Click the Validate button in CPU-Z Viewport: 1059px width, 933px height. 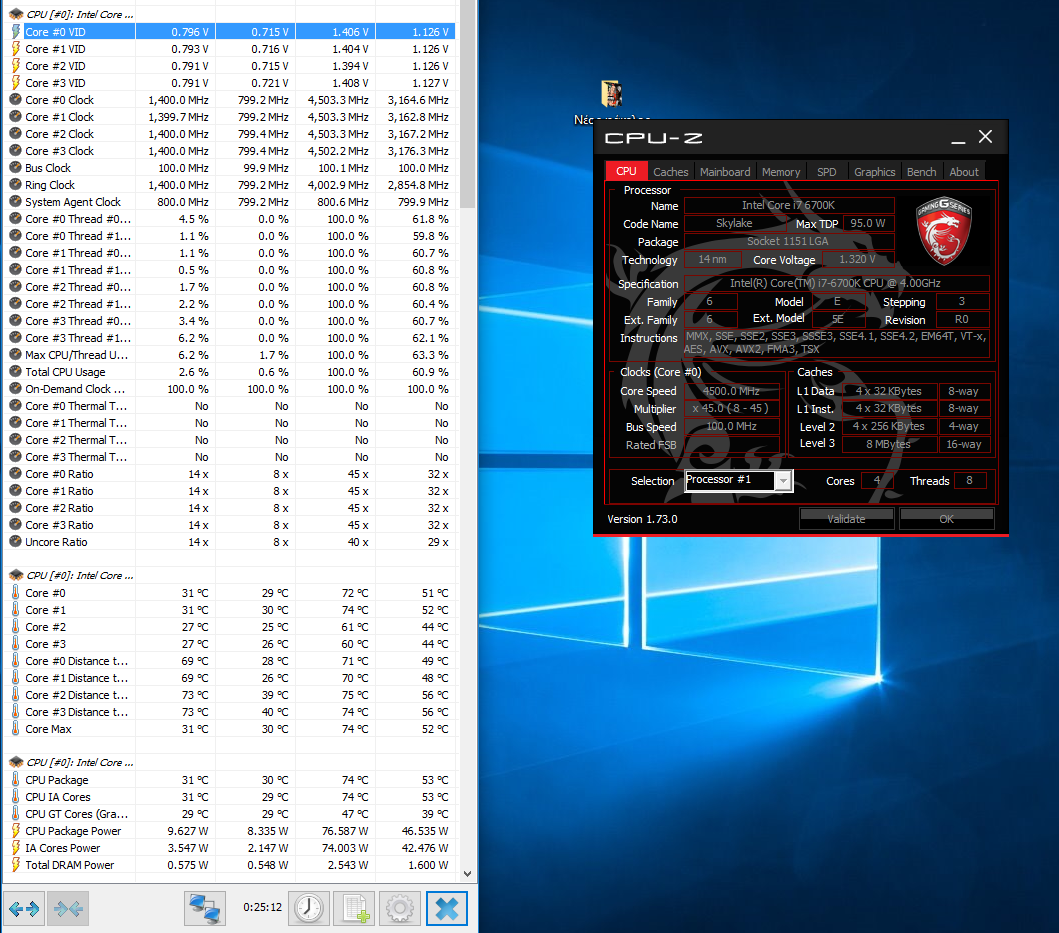pyautogui.click(x=846, y=519)
